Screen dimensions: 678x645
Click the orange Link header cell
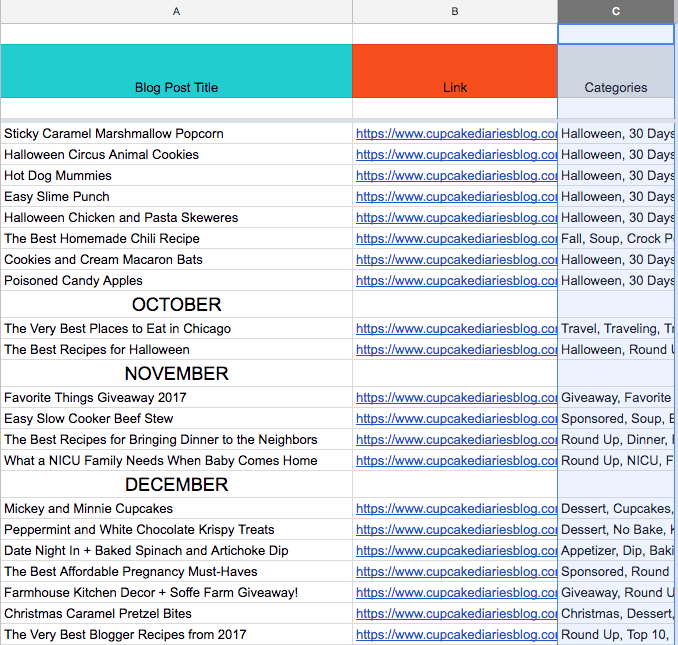point(455,71)
